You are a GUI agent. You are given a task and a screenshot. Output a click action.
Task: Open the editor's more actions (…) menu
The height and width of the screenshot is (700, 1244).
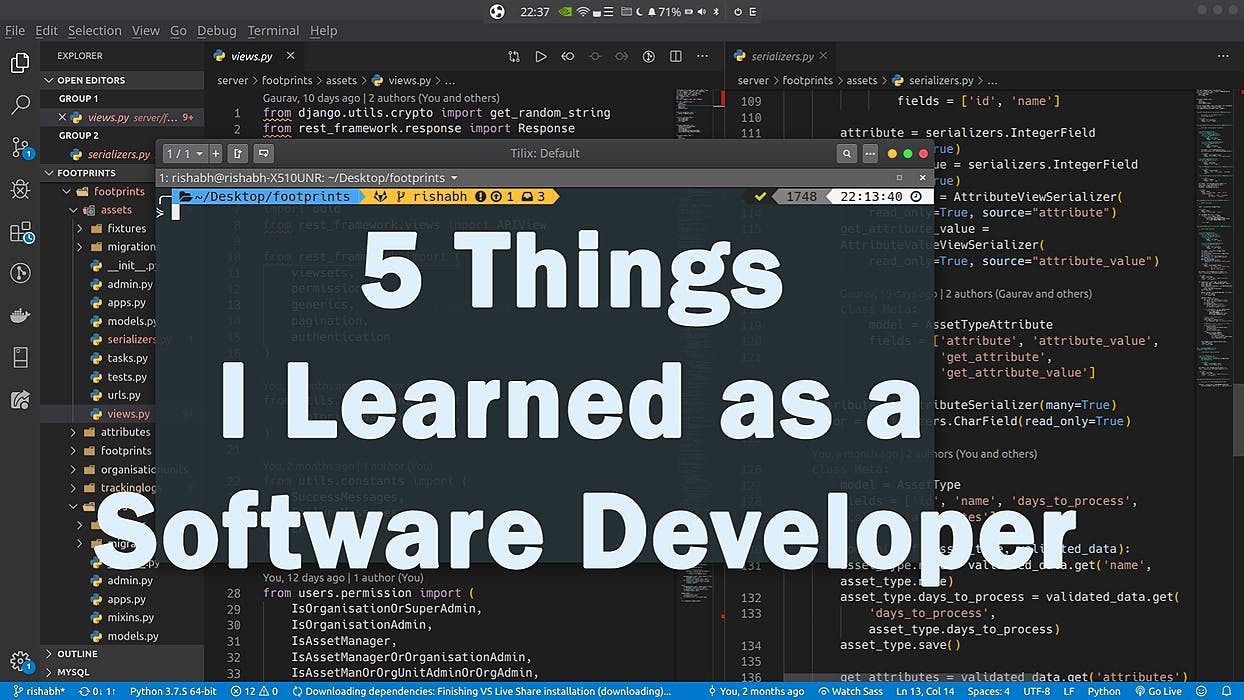coord(702,56)
